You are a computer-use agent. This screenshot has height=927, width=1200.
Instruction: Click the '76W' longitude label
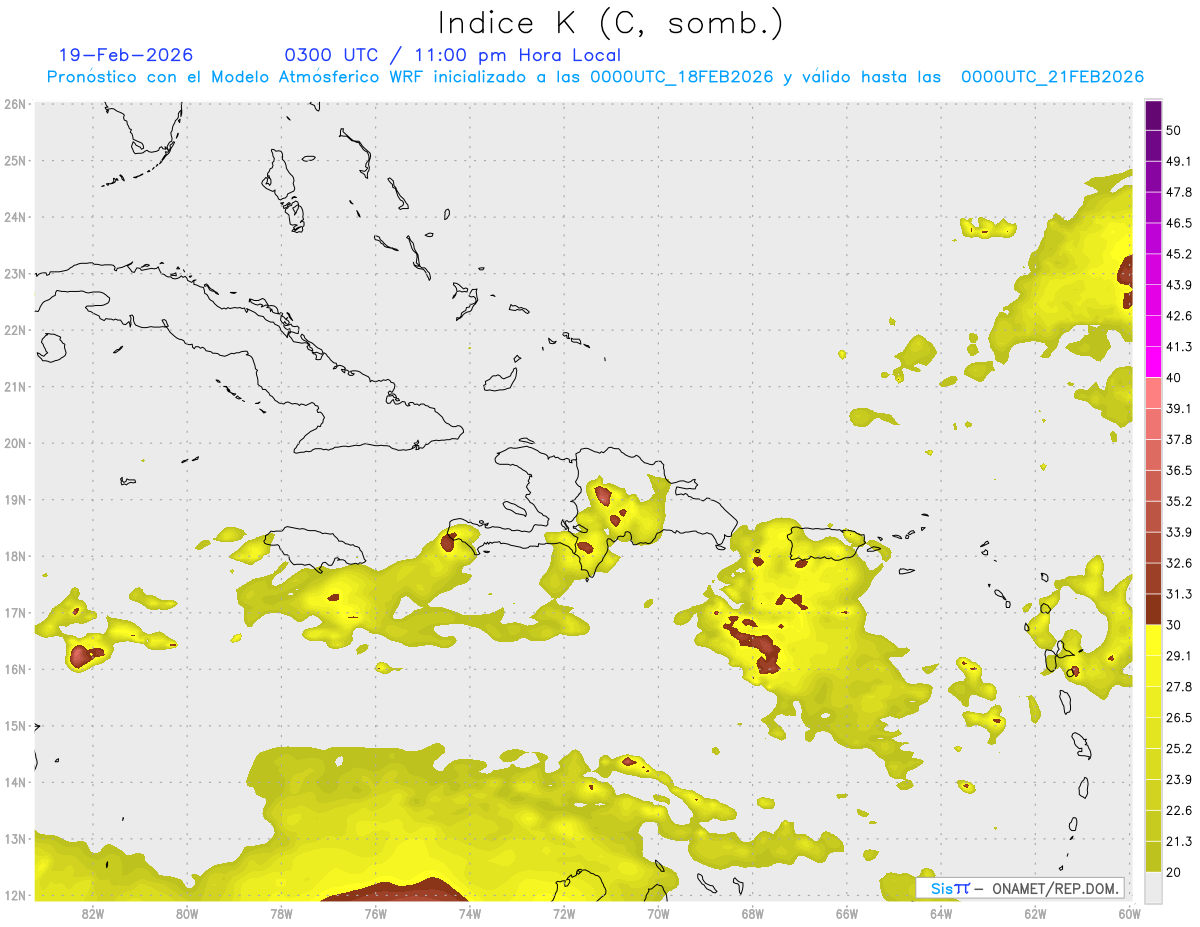point(375,913)
